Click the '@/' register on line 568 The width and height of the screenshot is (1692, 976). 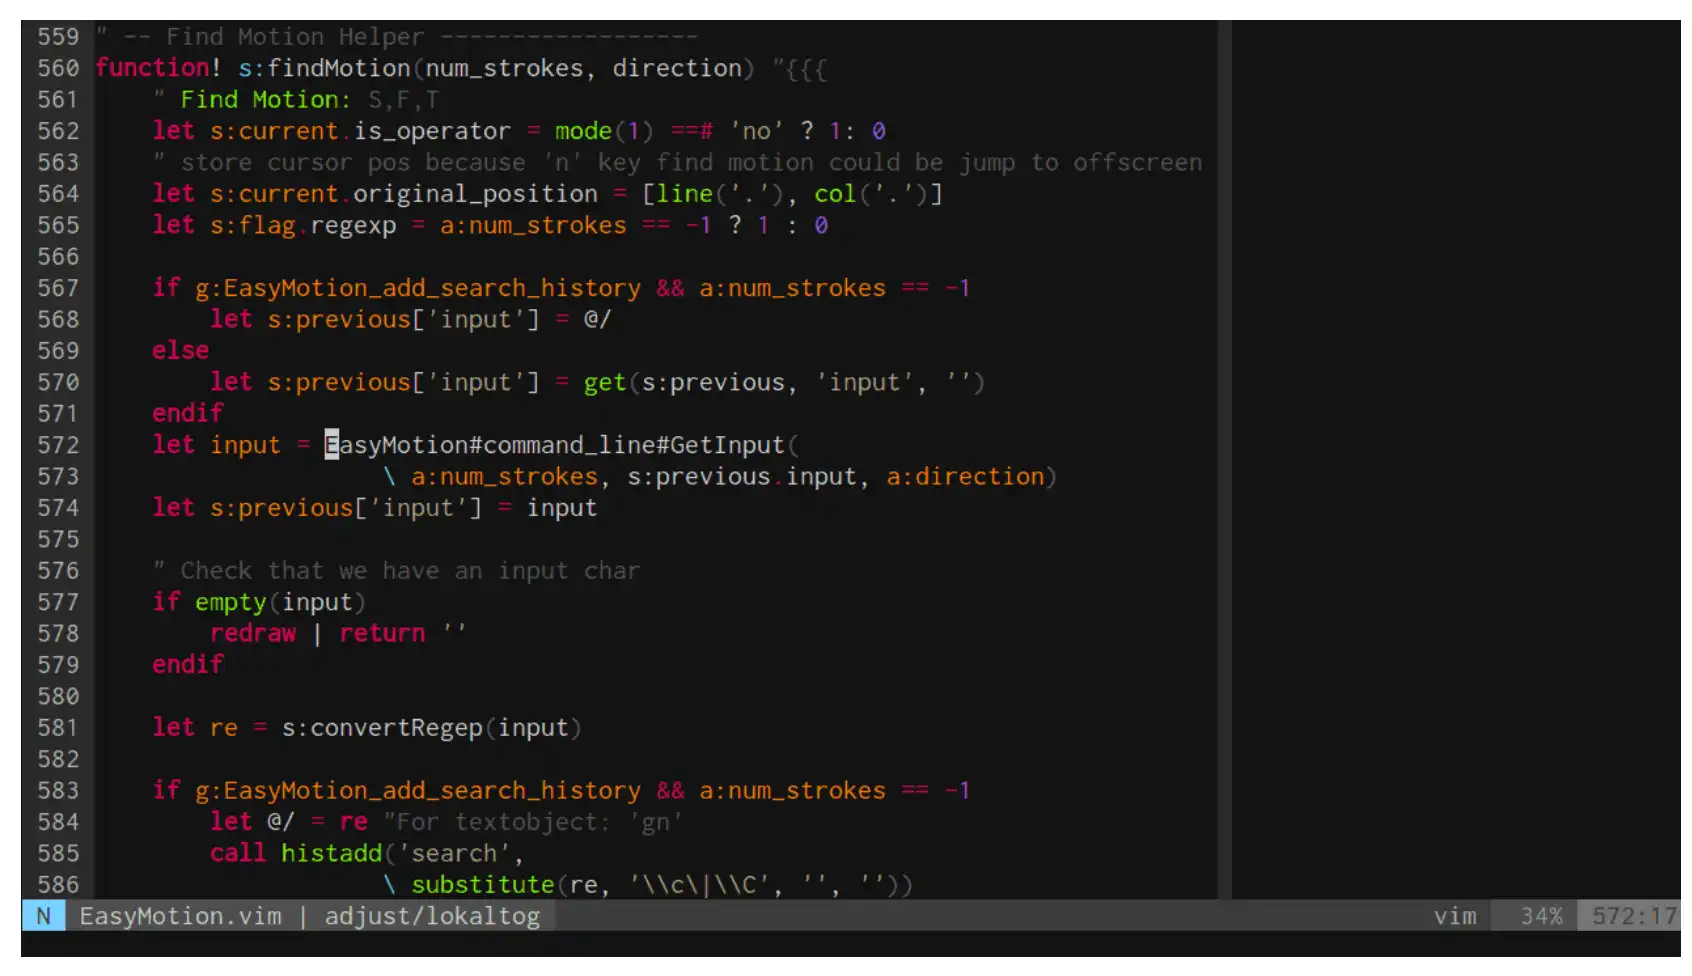[x=597, y=320]
